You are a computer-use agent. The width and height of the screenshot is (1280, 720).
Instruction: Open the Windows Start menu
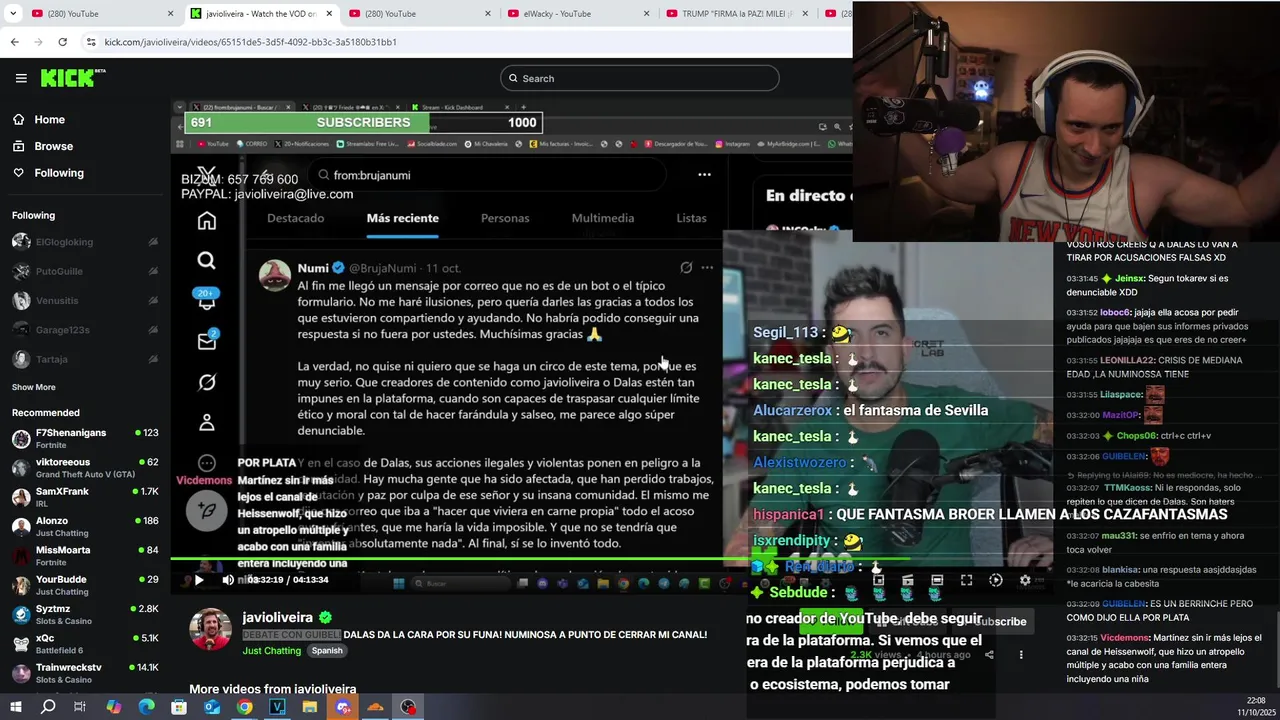tap(15, 707)
